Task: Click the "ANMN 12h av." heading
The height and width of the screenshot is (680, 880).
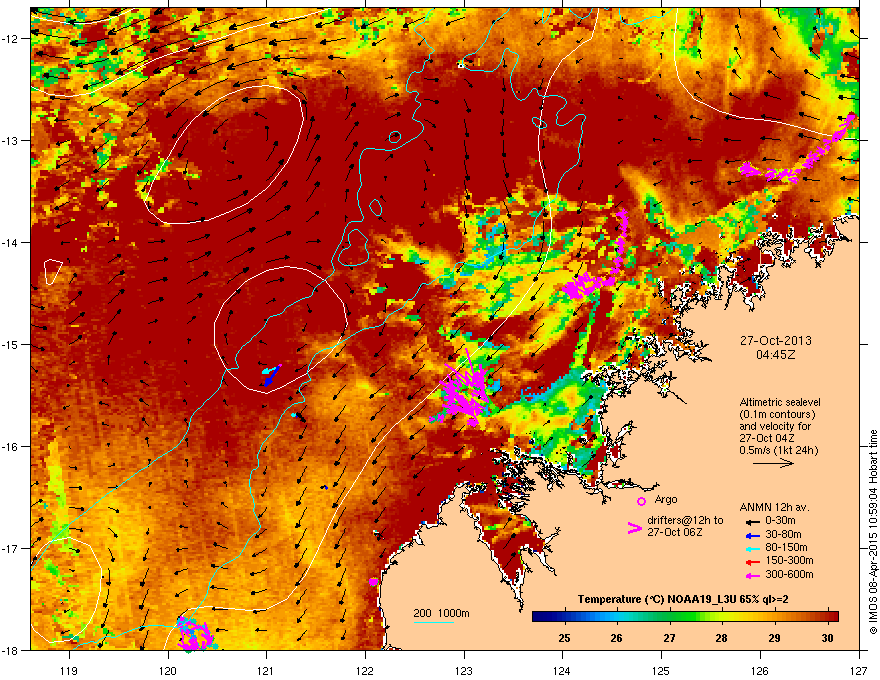Action: (x=774, y=507)
